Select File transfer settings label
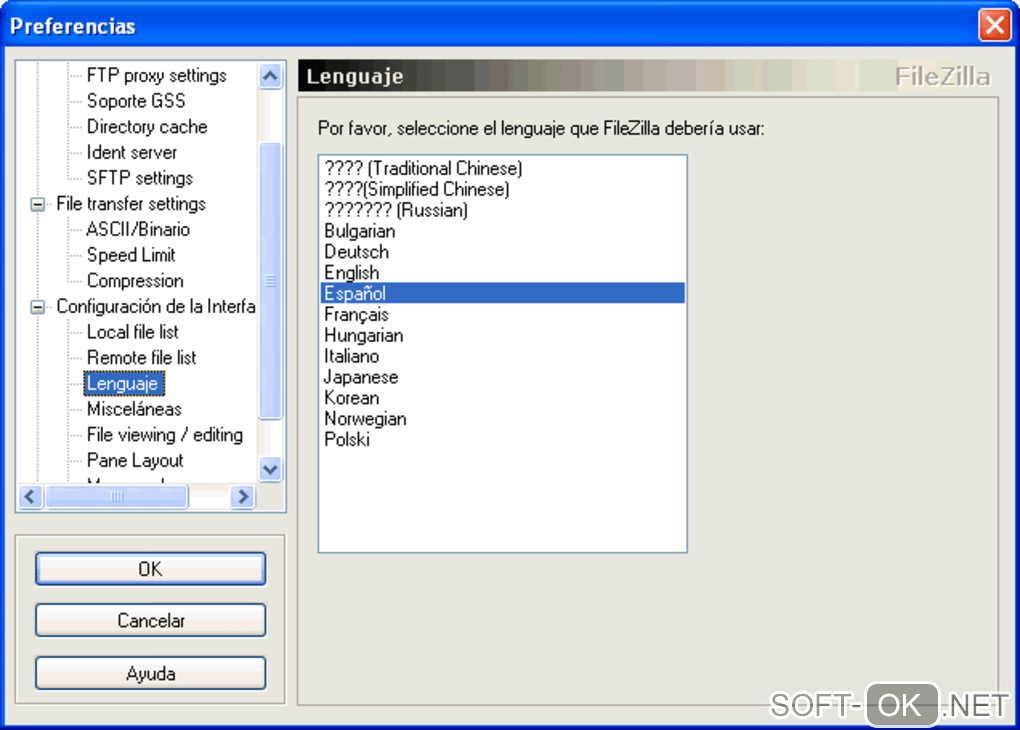1020x730 pixels. [x=131, y=204]
